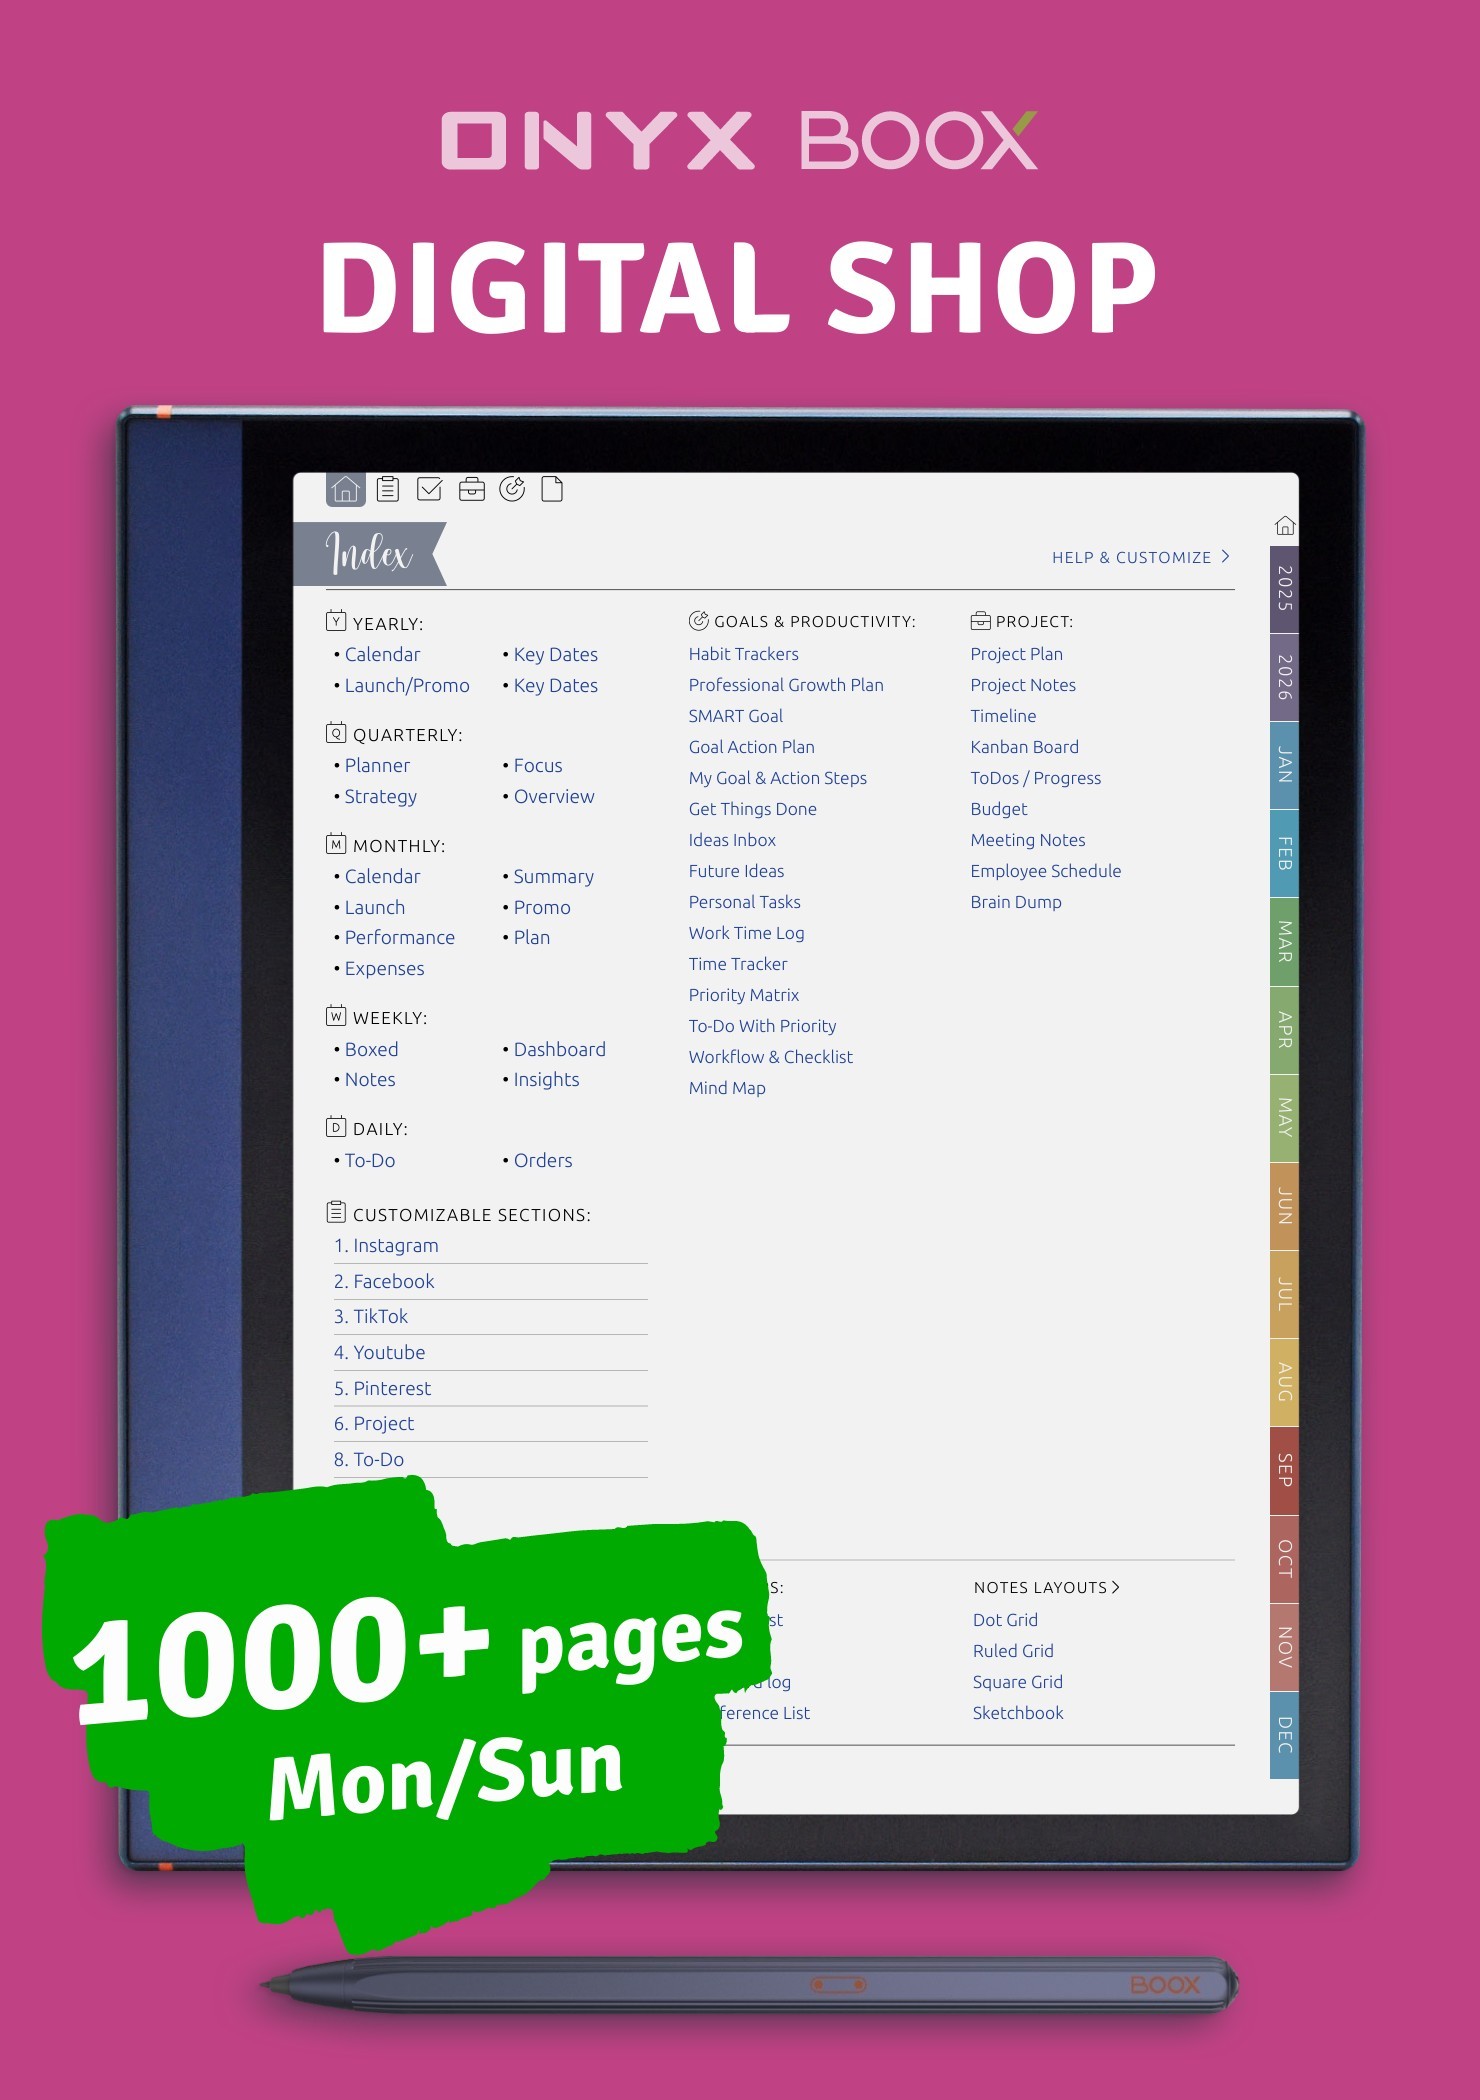Open the goals target icon in the top toolbar
This screenshot has height=2100, width=1480.
[x=512, y=489]
